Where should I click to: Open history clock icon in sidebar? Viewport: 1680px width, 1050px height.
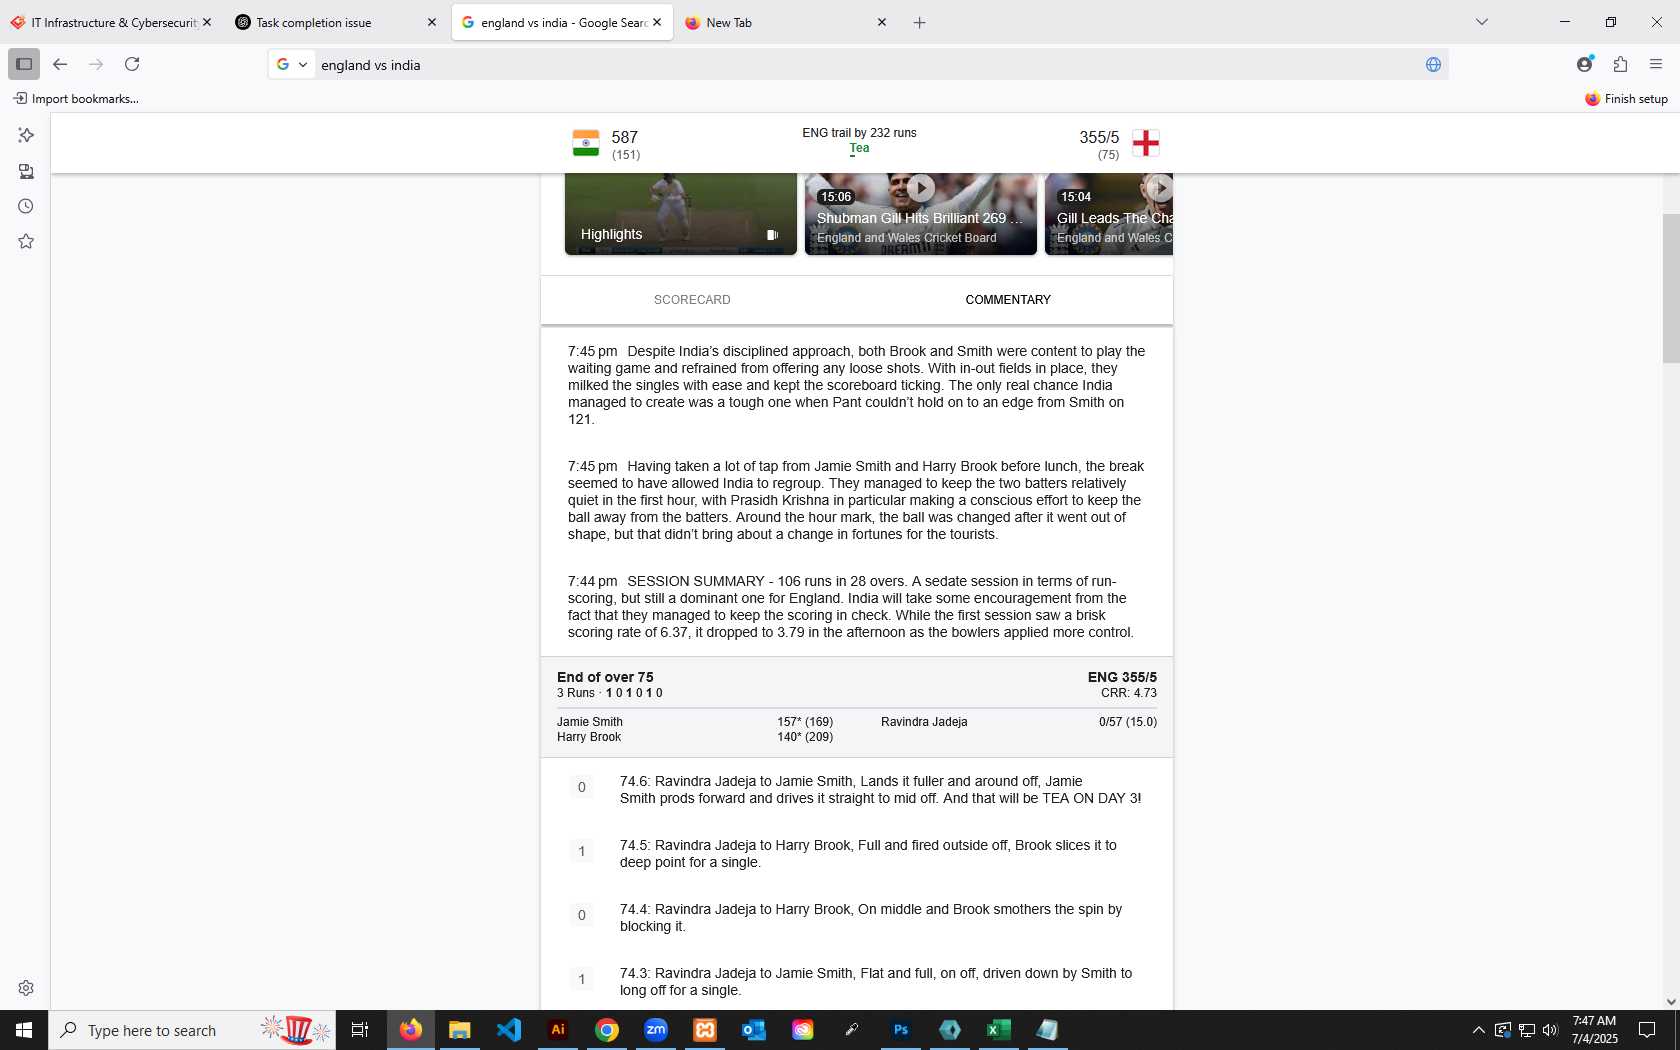pyautogui.click(x=26, y=206)
